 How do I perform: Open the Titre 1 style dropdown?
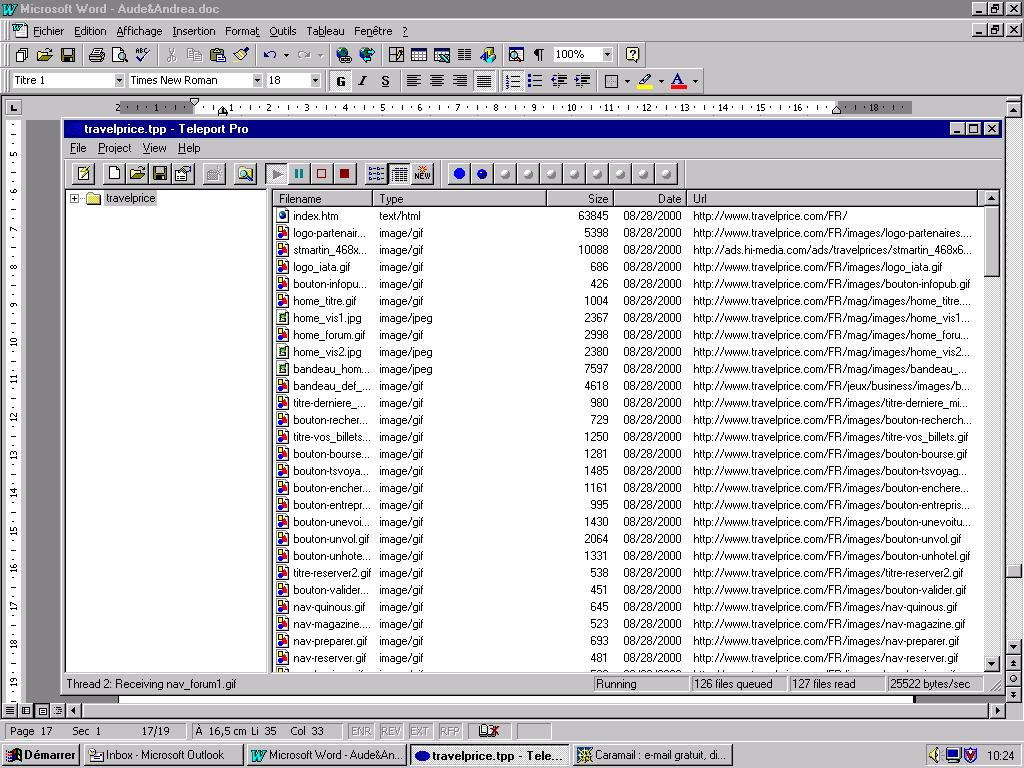(119, 80)
